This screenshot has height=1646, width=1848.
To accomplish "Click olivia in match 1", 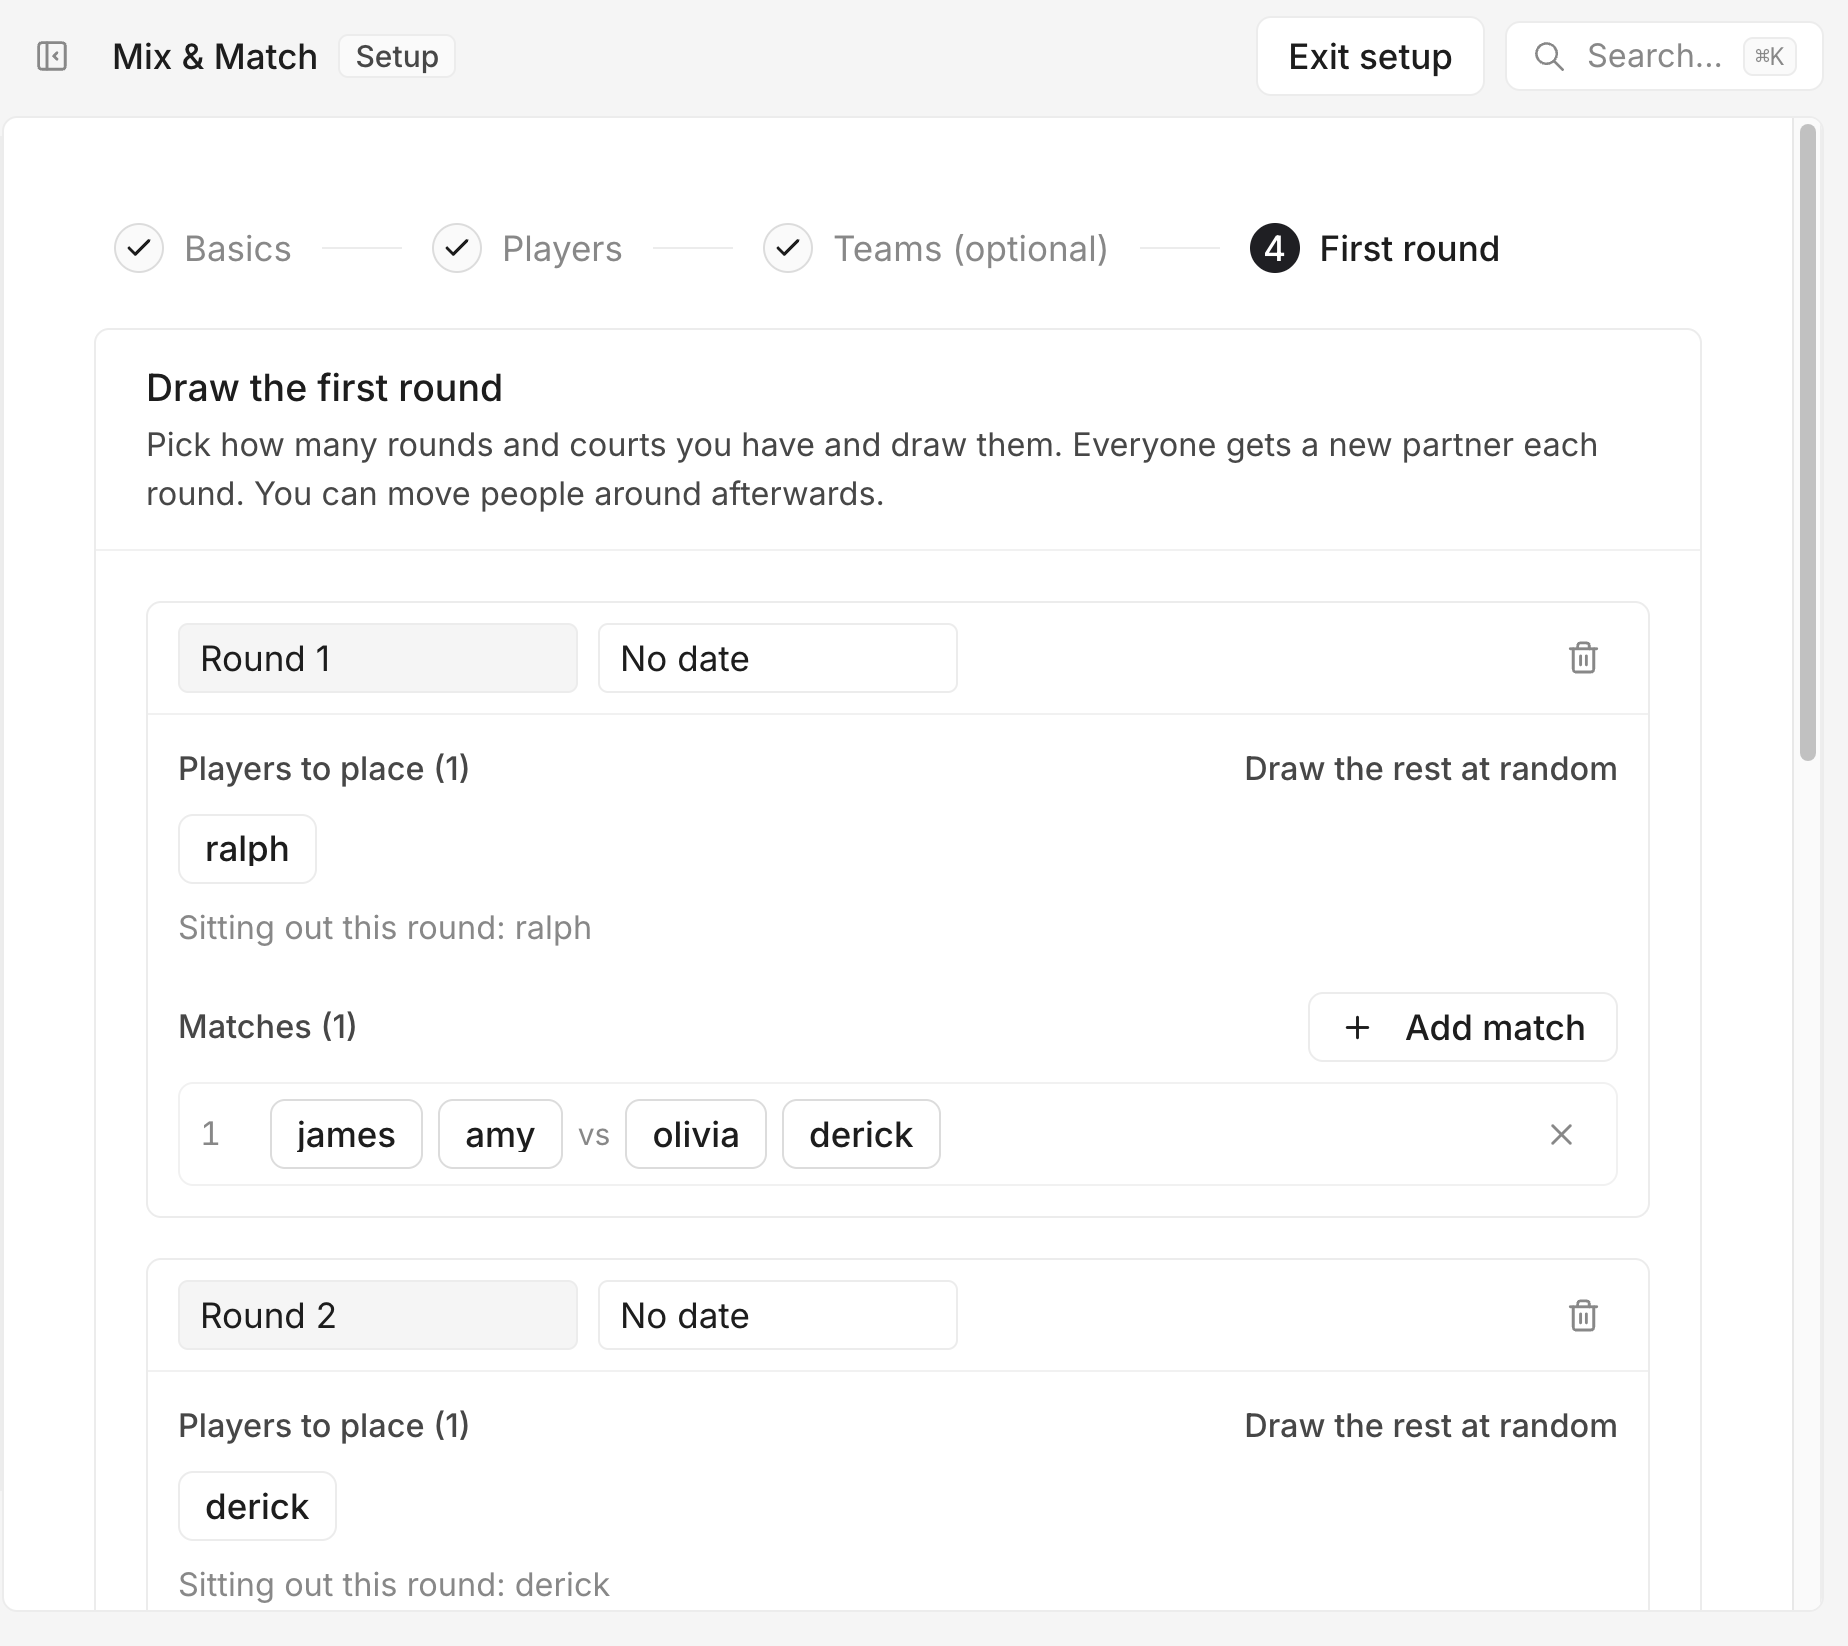I will (x=696, y=1134).
